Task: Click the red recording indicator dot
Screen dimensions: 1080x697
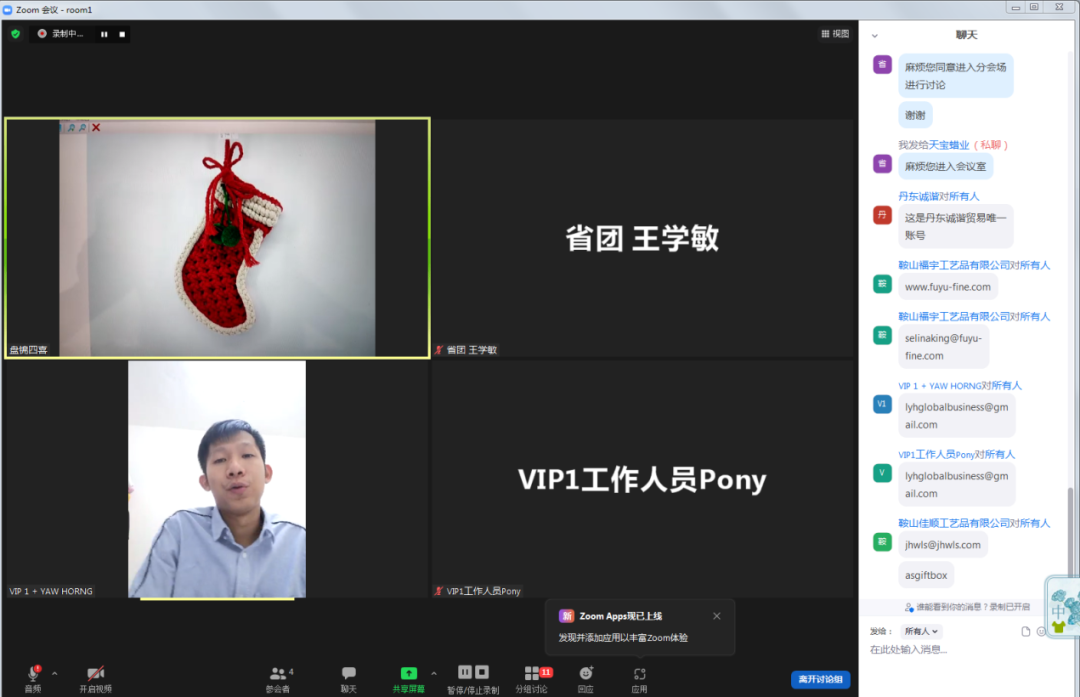Action: (x=42, y=33)
